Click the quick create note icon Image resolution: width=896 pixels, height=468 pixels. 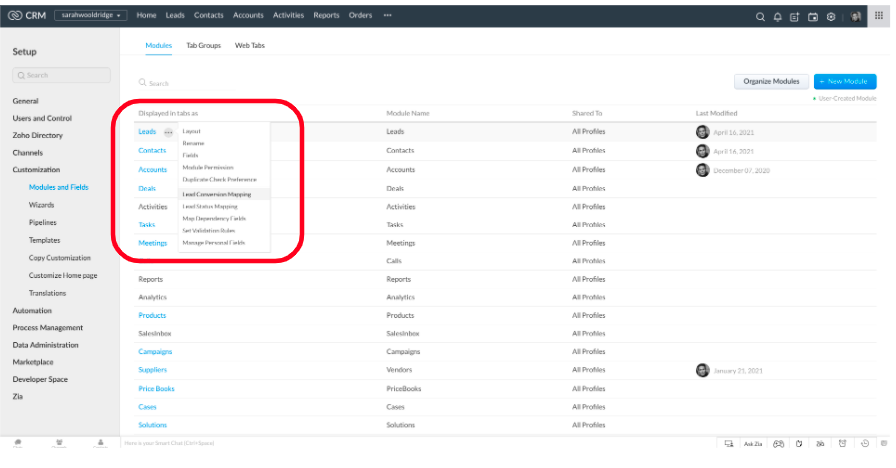point(794,17)
